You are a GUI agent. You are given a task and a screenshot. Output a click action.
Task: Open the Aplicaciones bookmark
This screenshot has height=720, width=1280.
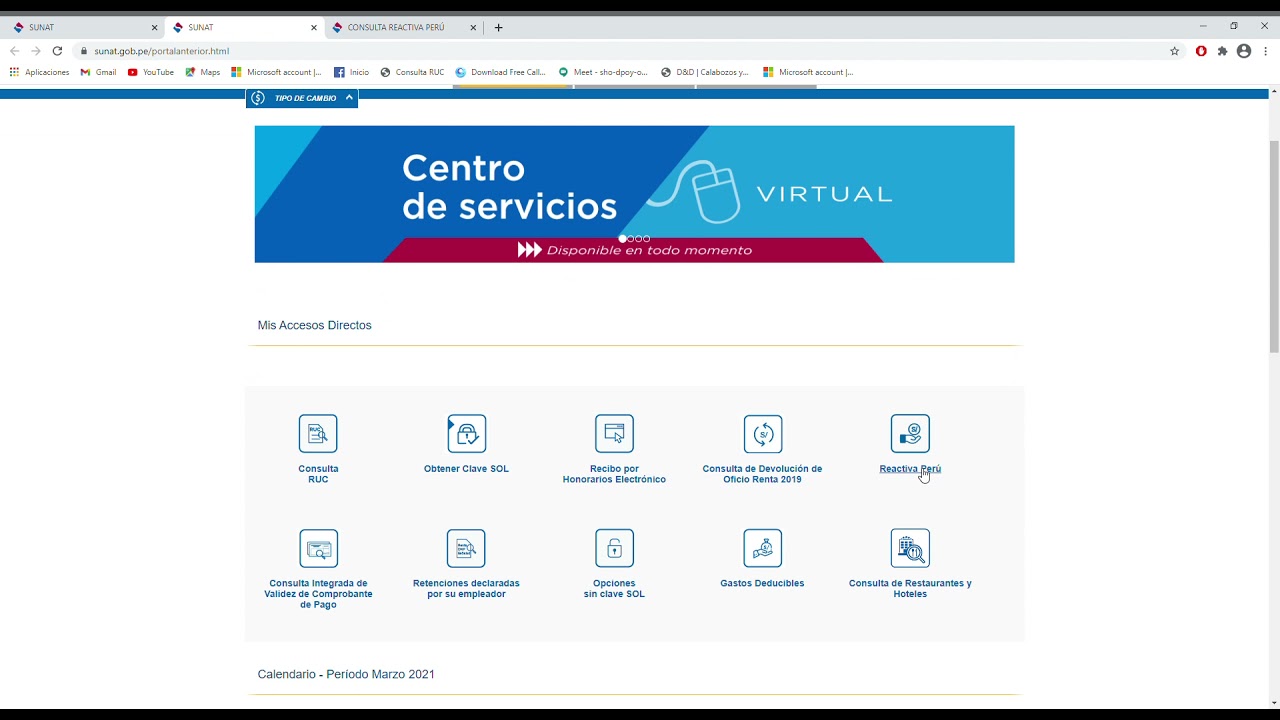[39, 72]
